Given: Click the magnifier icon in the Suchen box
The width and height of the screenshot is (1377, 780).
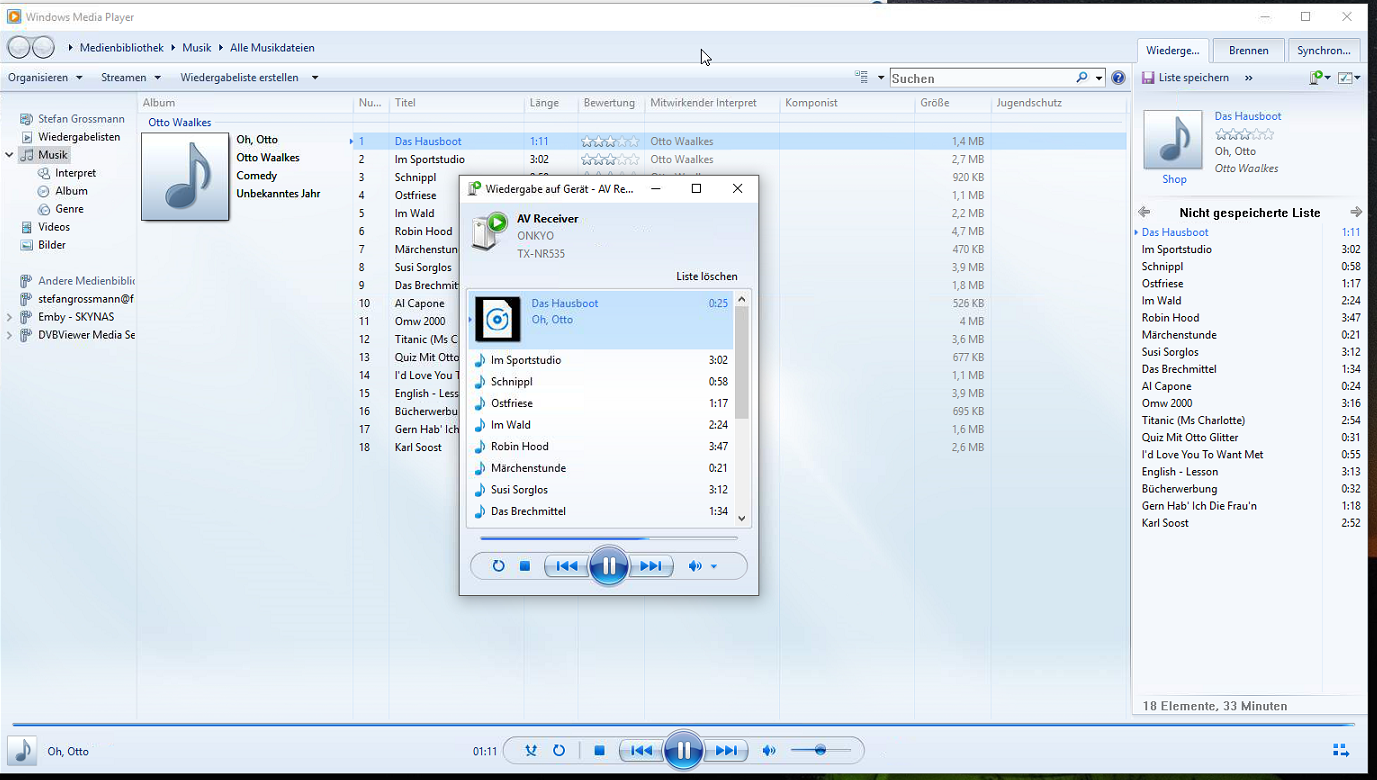Looking at the screenshot, I should click(x=1081, y=78).
